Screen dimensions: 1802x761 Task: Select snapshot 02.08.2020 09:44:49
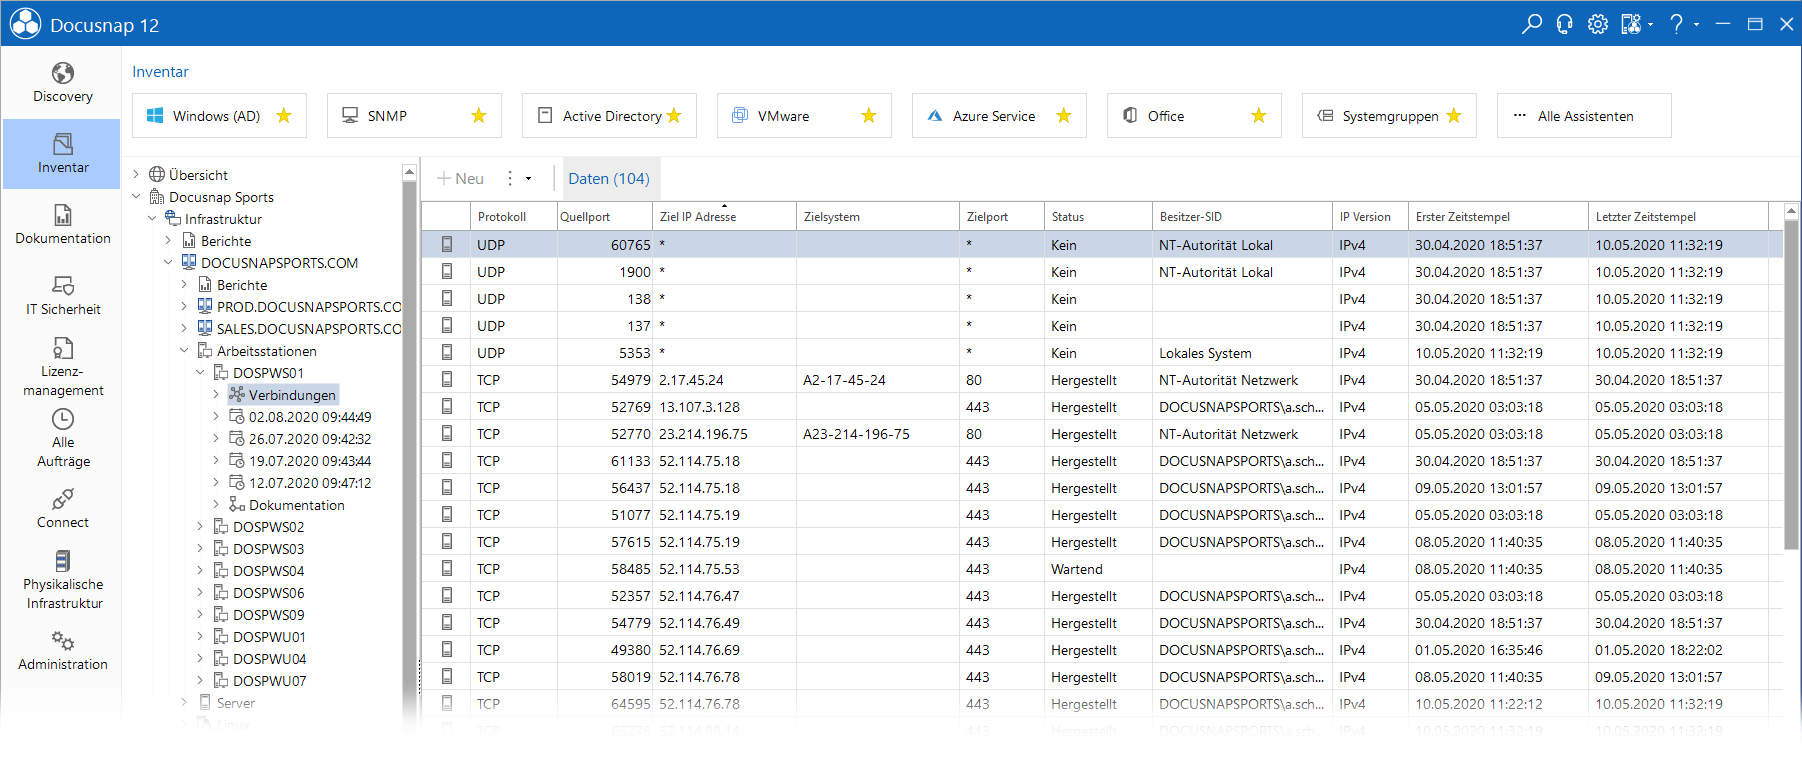(x=310, y=417)
